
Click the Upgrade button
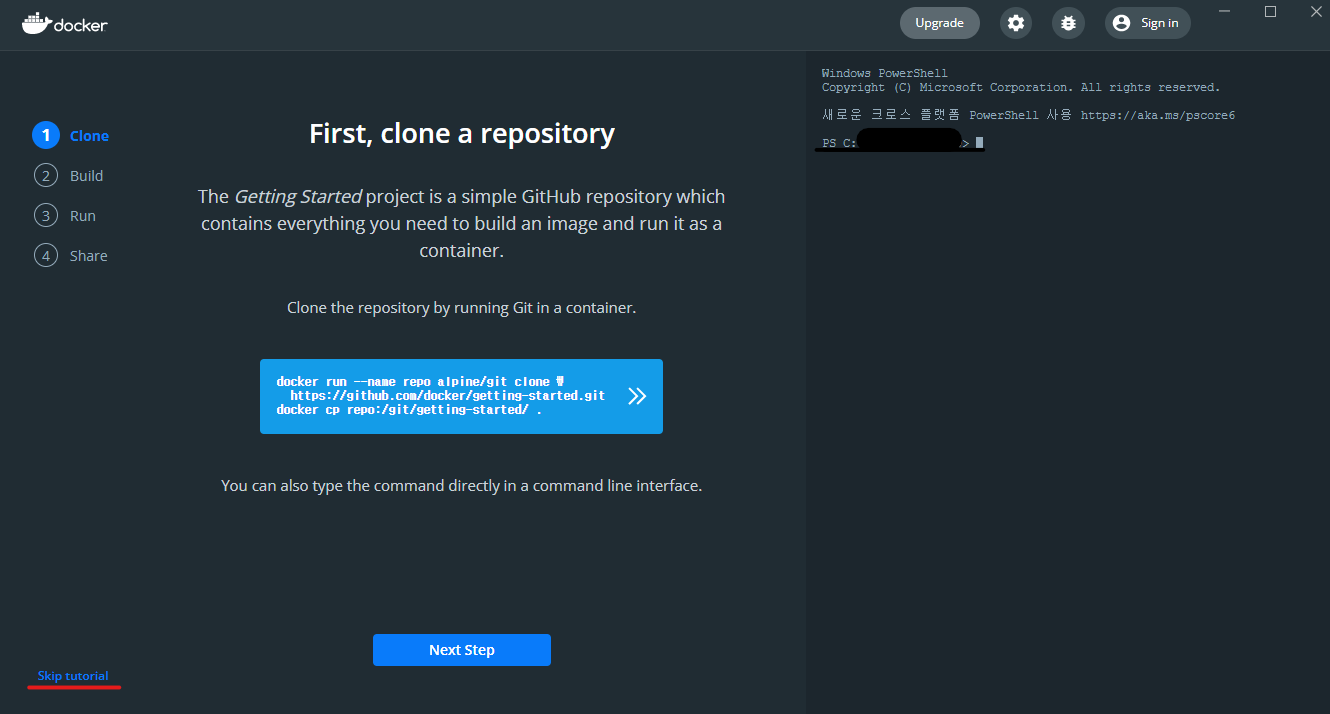click(x=939, y=23)
